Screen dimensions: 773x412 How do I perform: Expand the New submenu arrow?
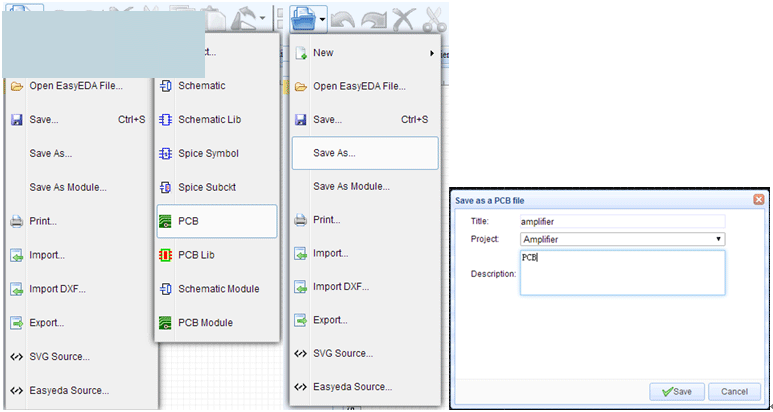click(432, 53)
